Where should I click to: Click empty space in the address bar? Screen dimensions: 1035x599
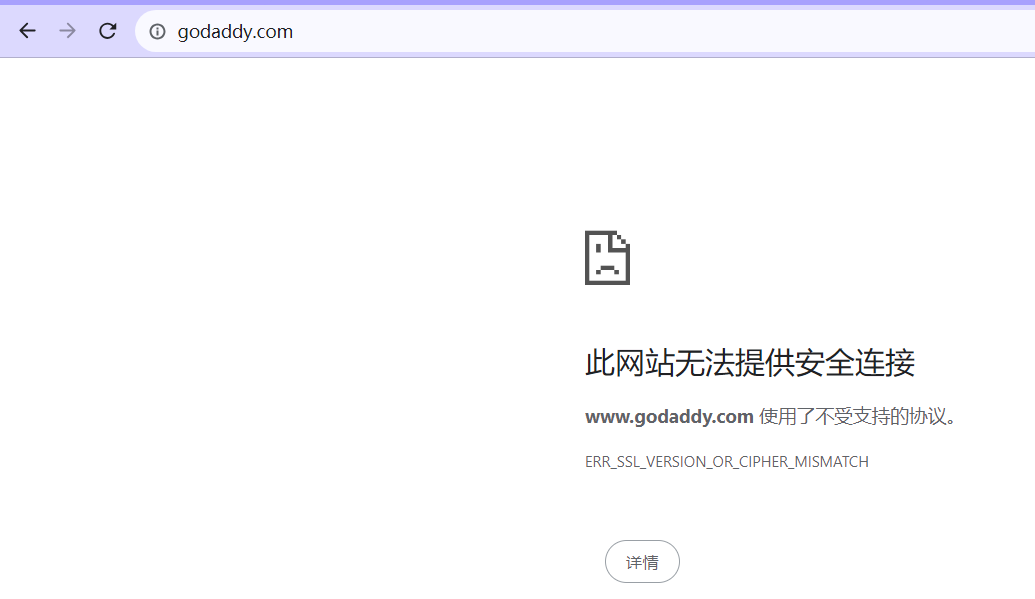(600, 32)
